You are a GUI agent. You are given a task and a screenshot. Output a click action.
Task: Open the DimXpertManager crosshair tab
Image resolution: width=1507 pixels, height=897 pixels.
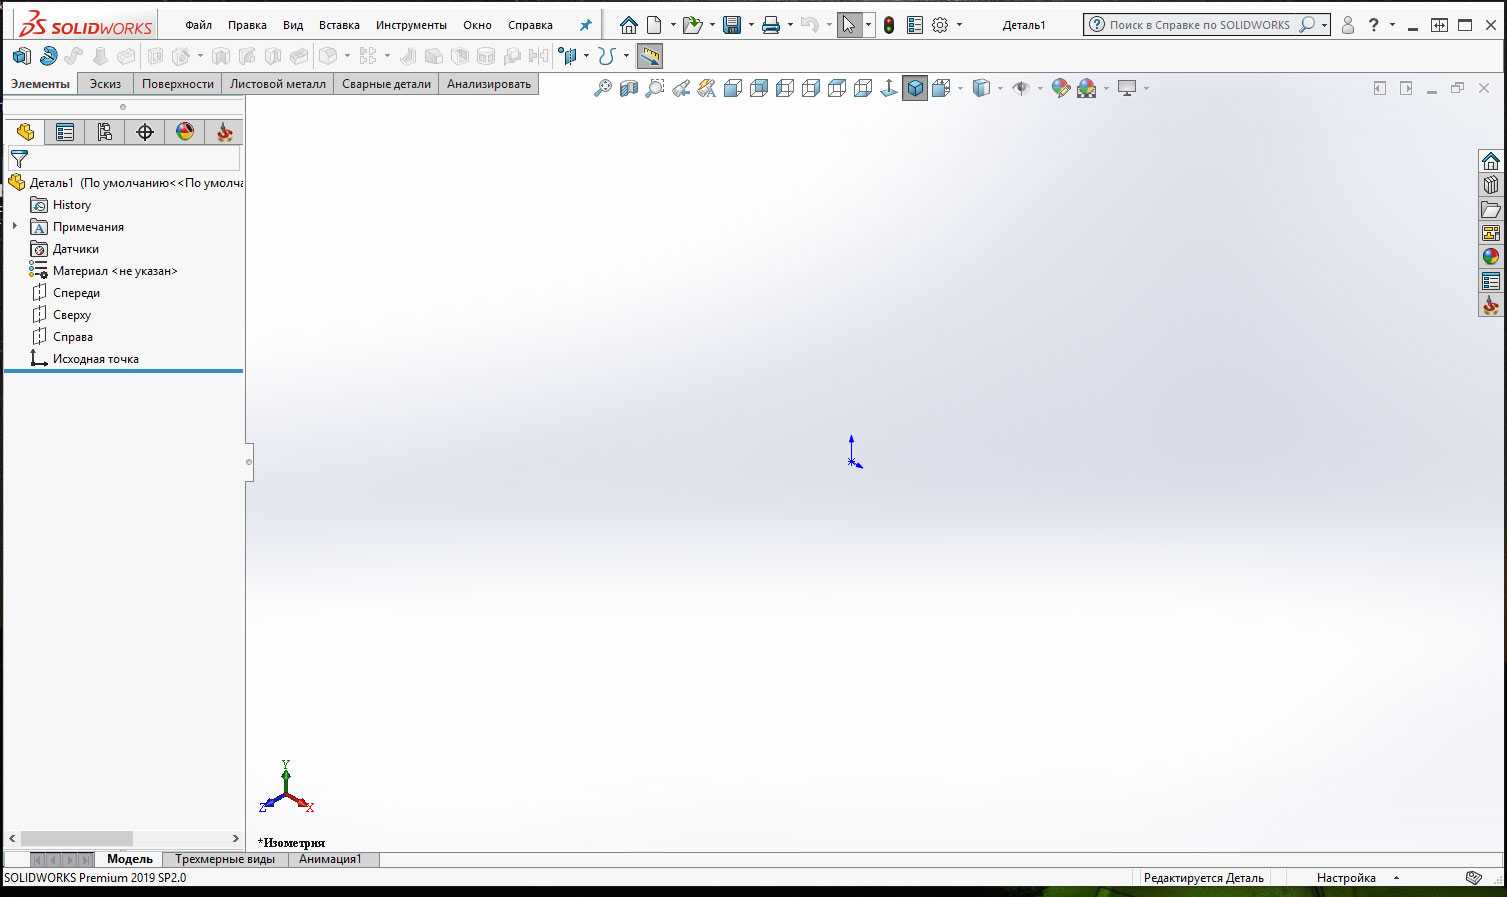(145, 132)
